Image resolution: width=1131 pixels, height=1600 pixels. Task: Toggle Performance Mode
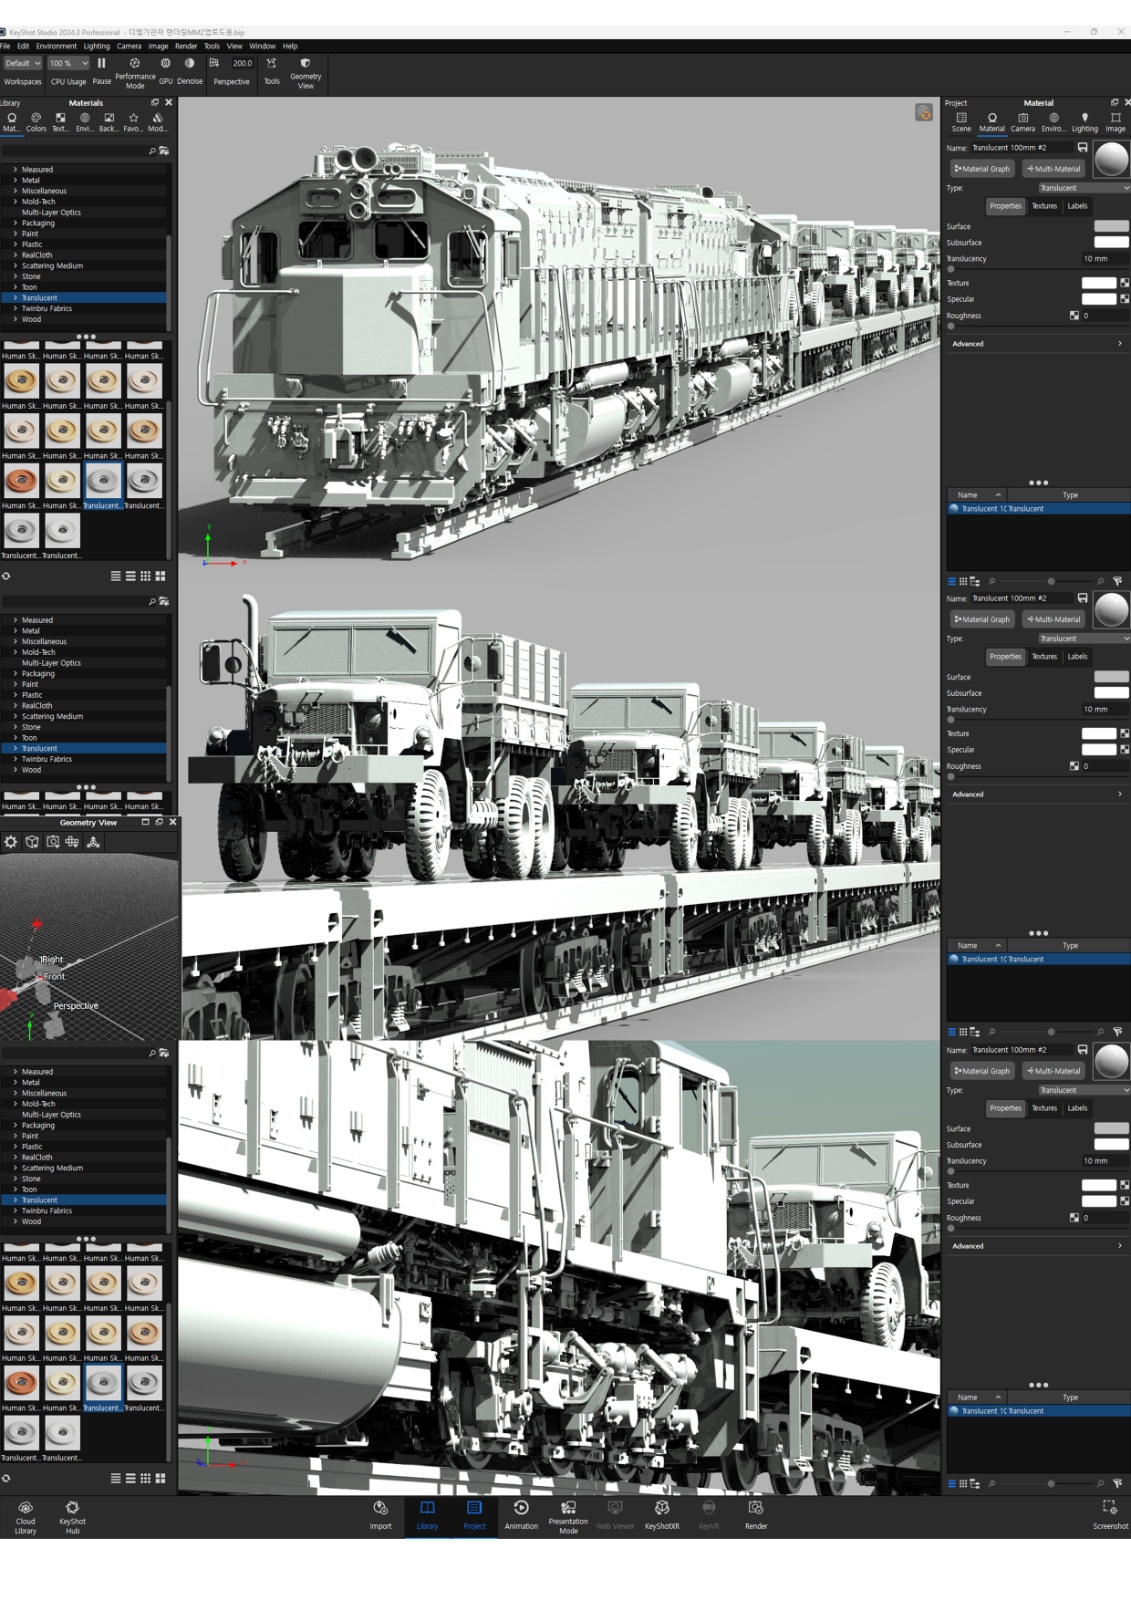pos(135,64)
